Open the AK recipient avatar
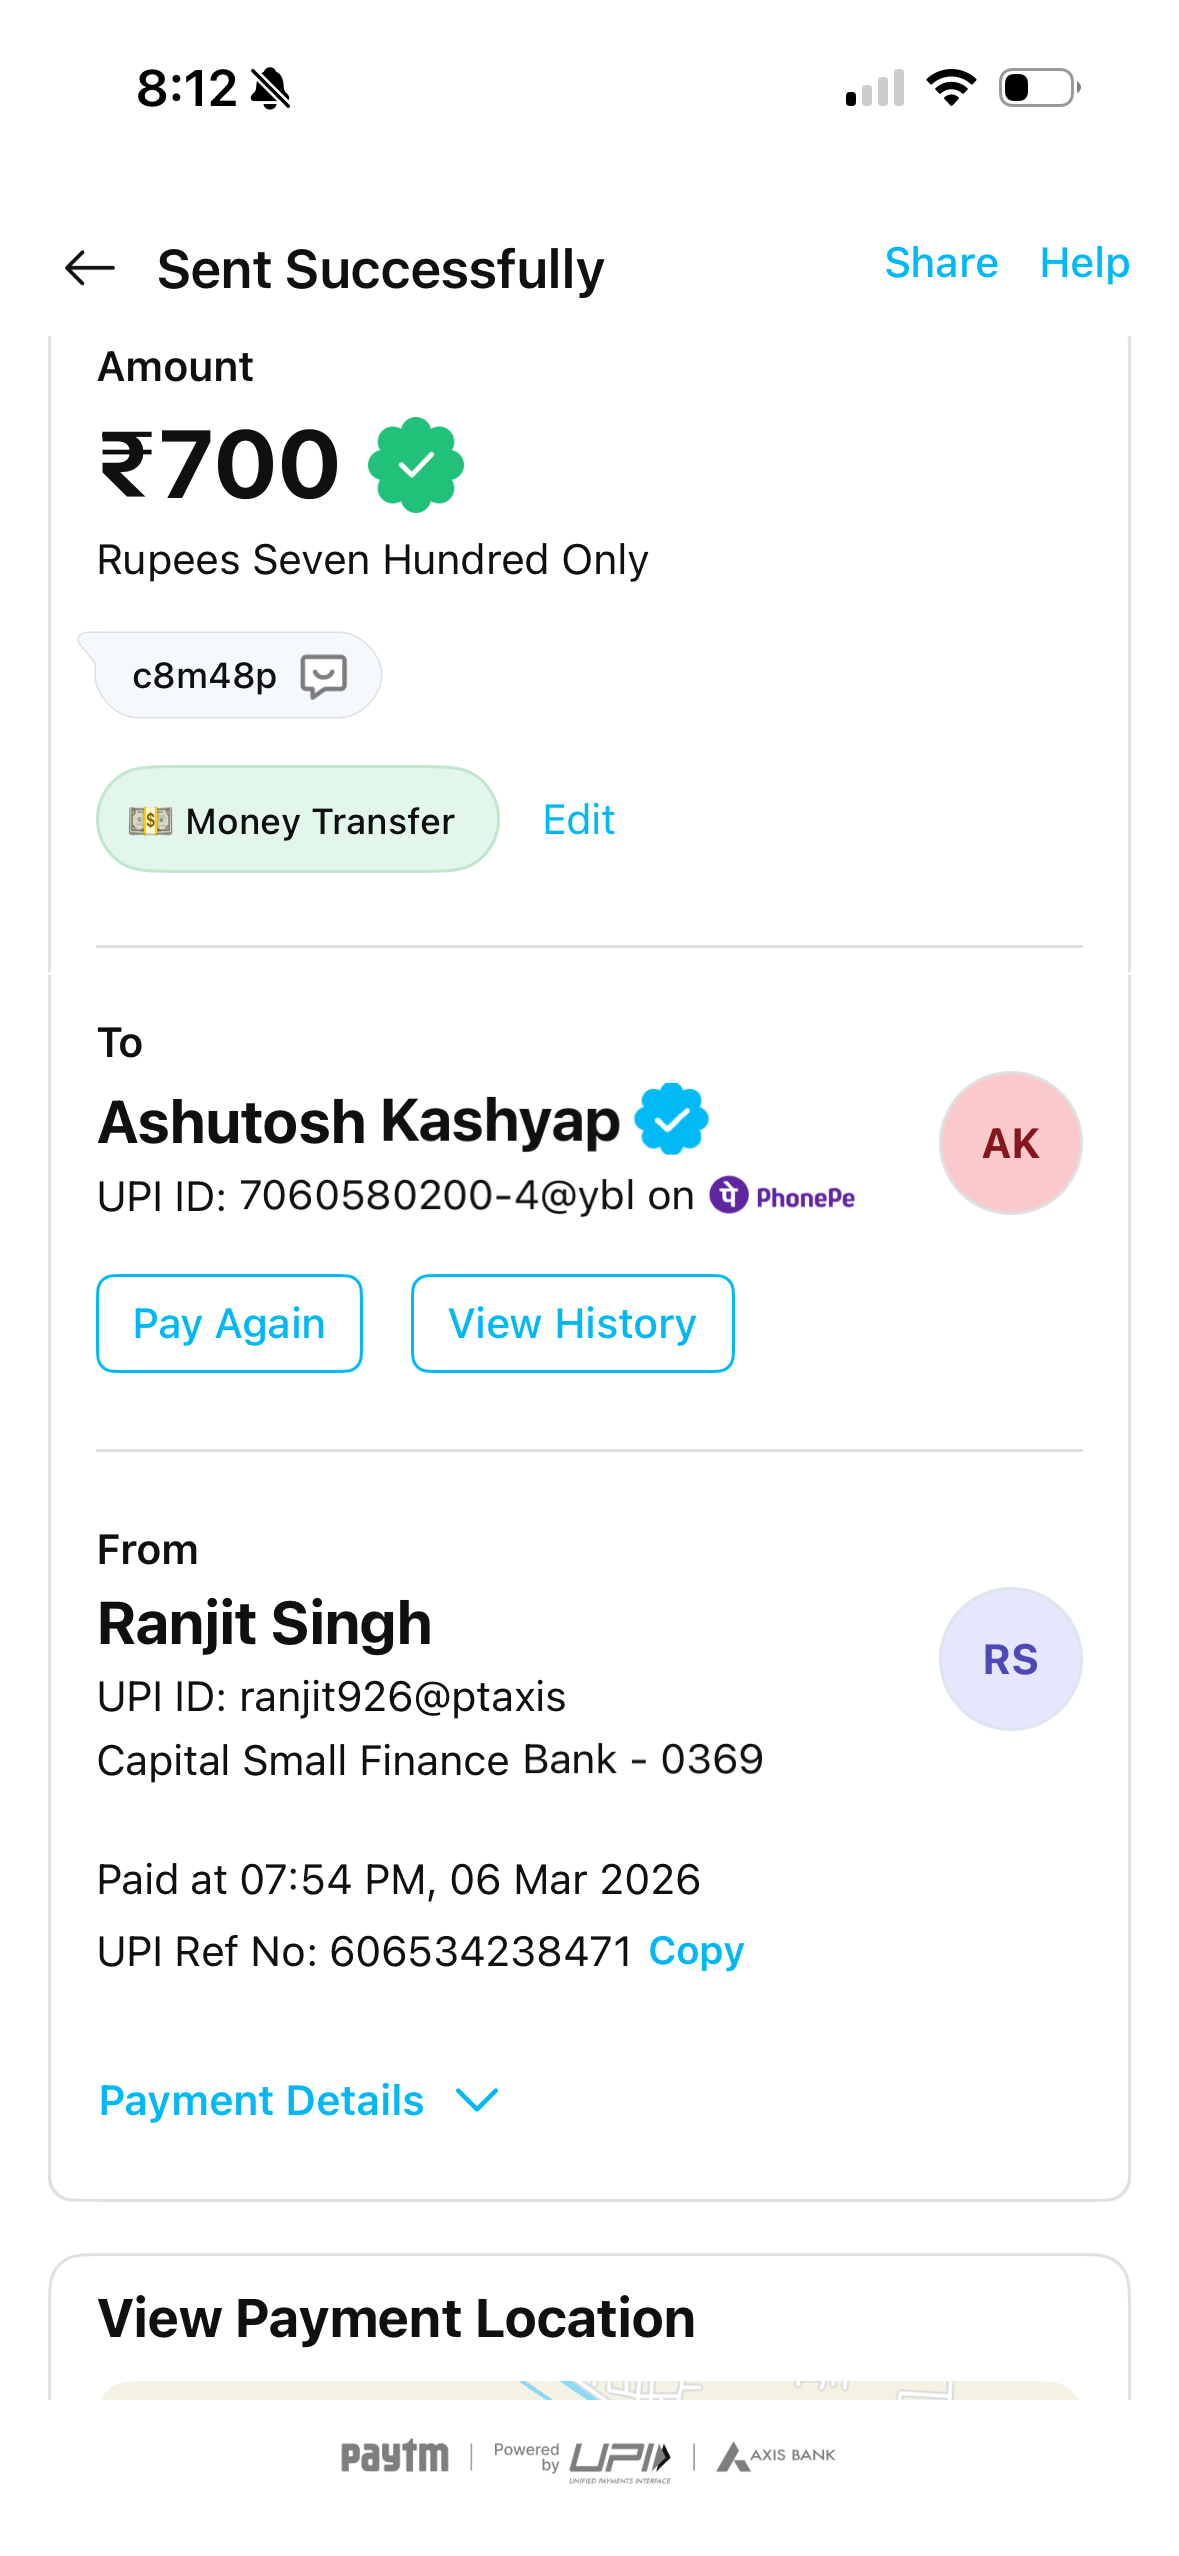1179x2556 pixels. click(x=1010, y=1143)
